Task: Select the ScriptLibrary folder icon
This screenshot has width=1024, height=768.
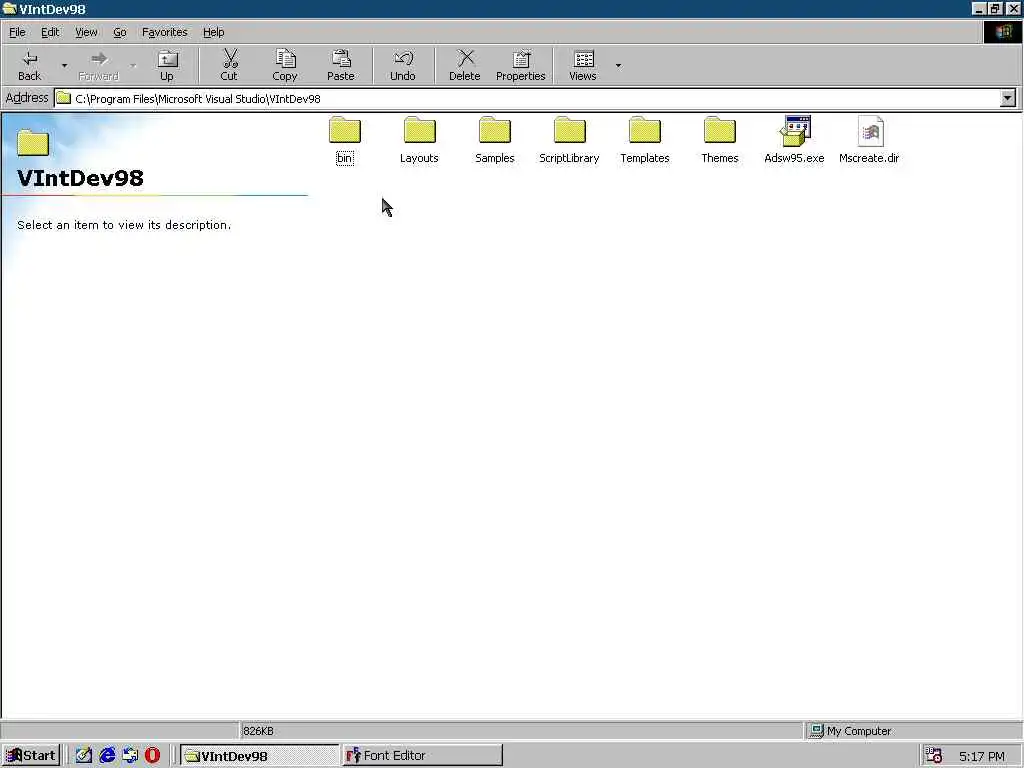Action: click(569, 131)
